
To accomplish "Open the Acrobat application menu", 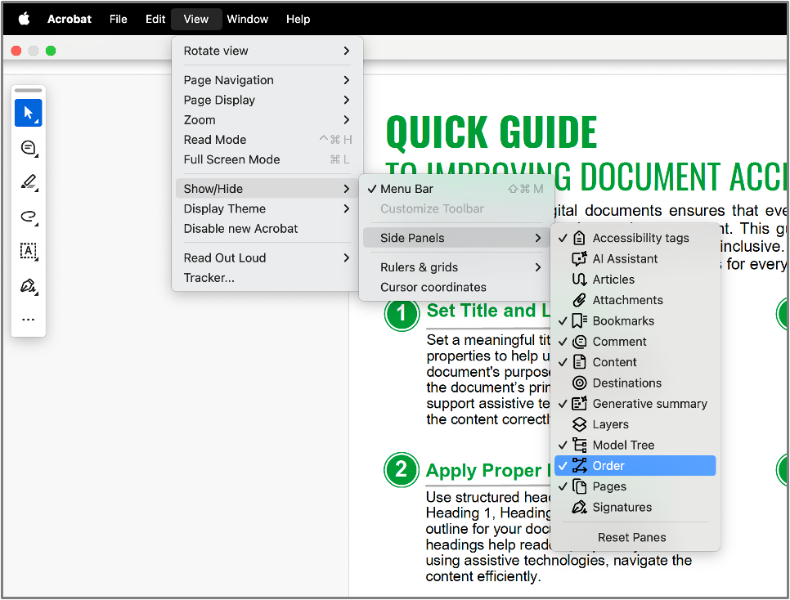I will click(70, 19).
